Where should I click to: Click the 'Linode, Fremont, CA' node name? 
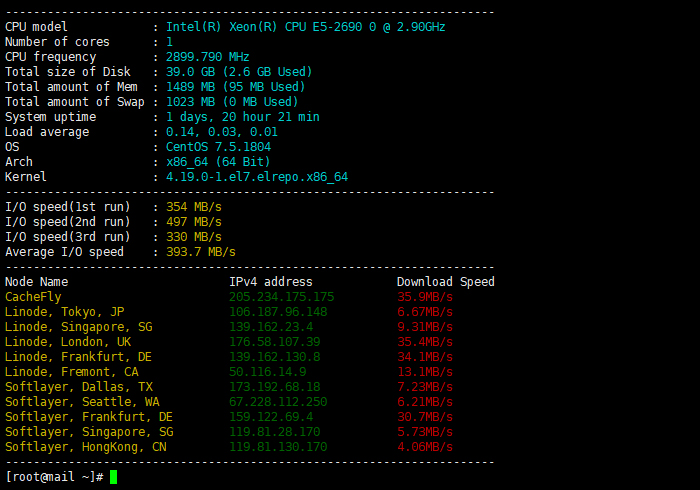(x=71, y=372)
